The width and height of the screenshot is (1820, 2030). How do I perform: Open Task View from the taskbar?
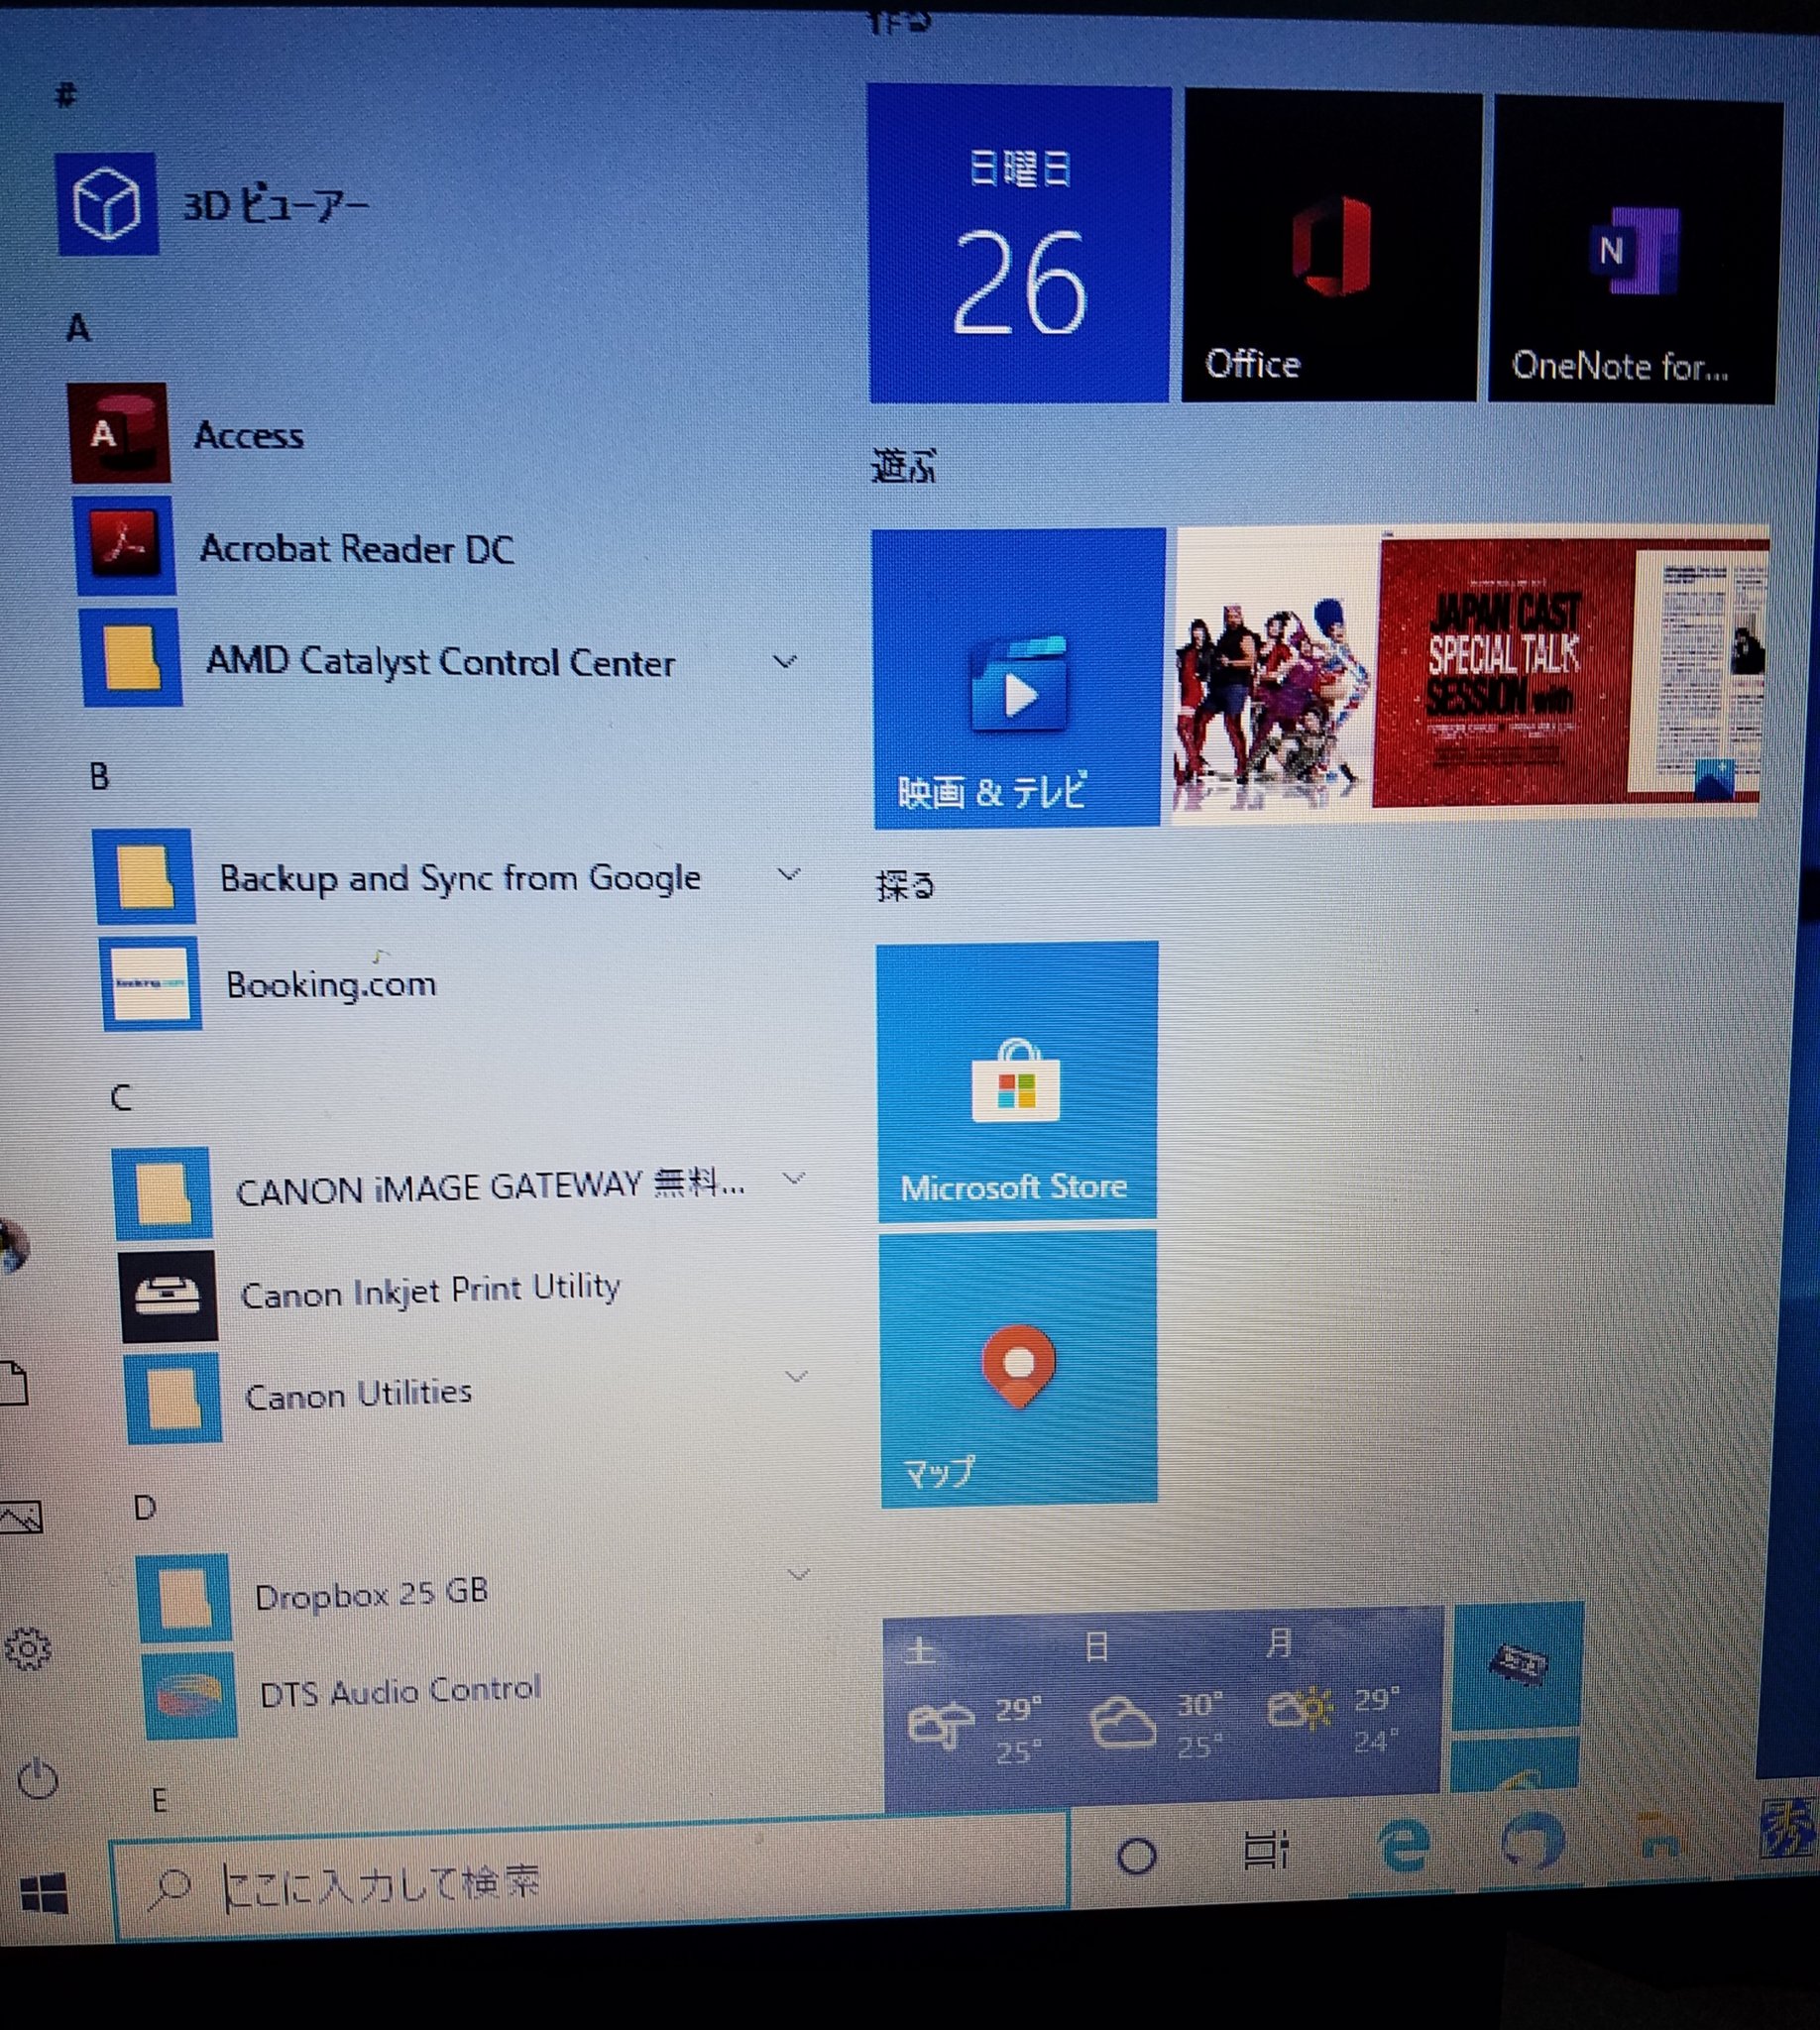[x=1266, y=1851]
